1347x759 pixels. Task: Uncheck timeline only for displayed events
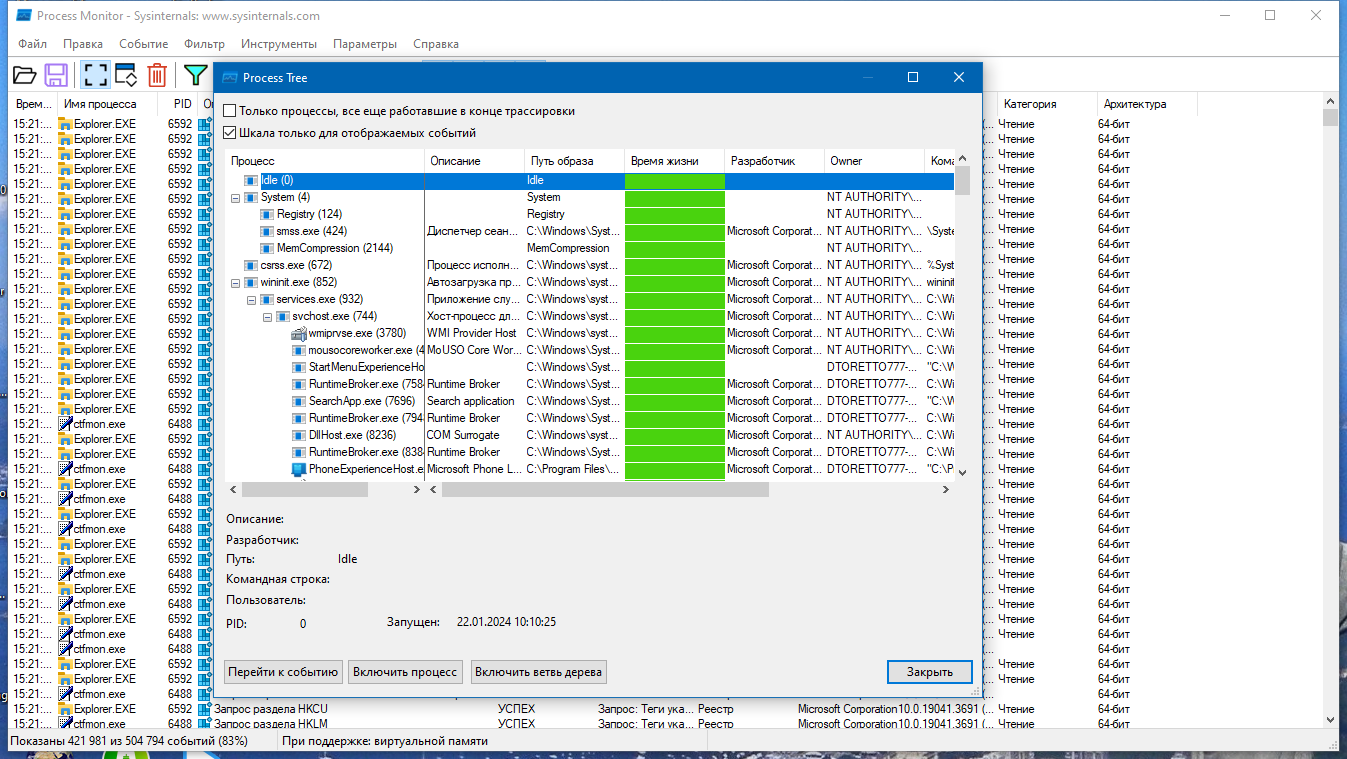[x=230, y=132]
